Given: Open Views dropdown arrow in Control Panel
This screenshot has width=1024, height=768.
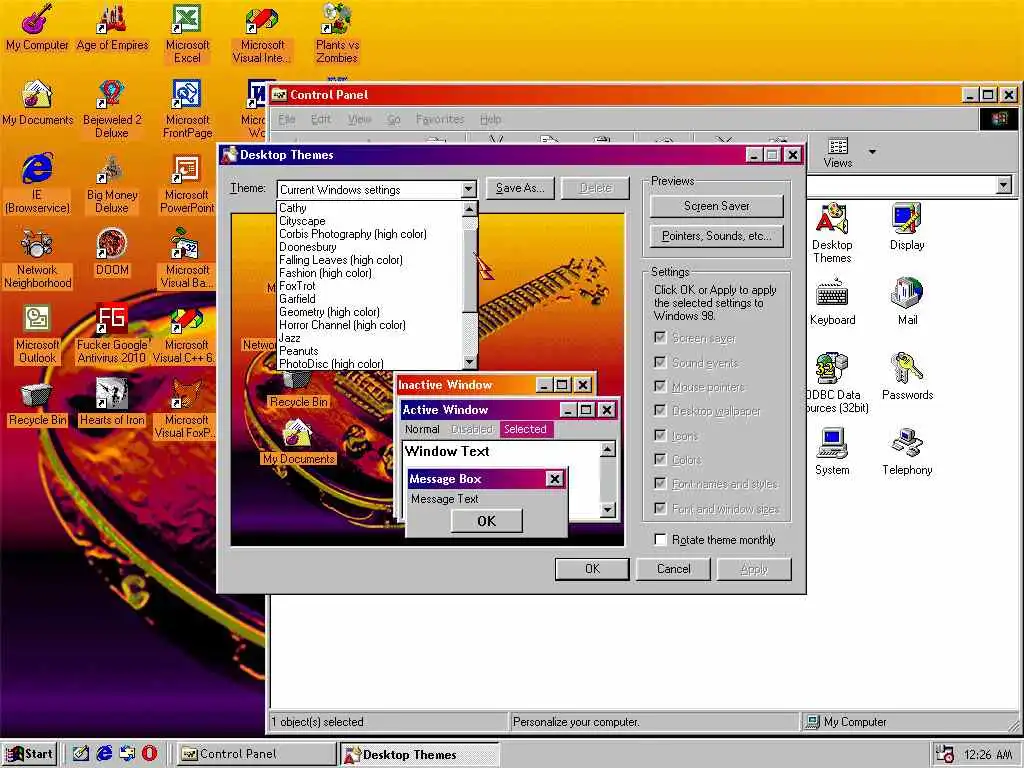Looking at the screenshot, I should [x=872, y=152].
